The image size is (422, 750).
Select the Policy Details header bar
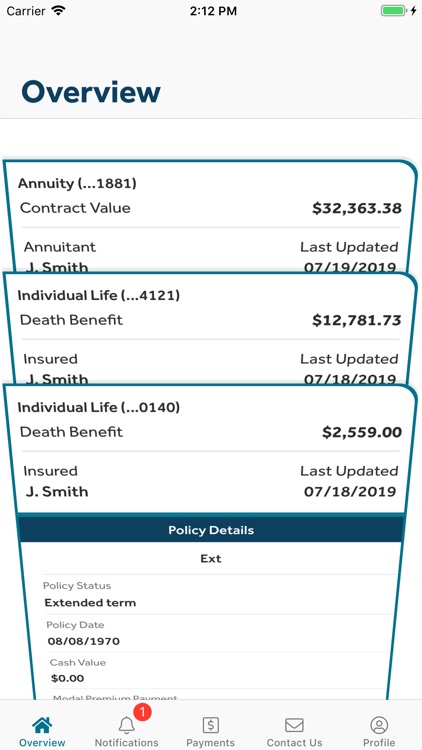pos(211,530)
